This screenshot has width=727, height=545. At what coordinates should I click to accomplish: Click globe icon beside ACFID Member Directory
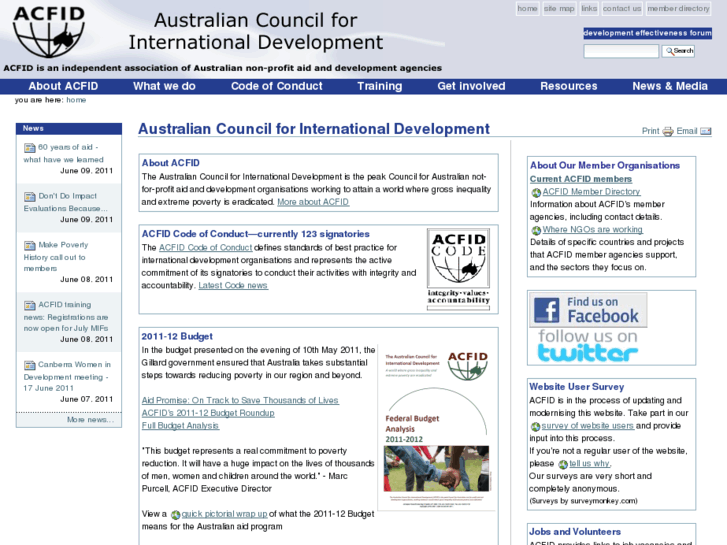[x=536, y=192]
